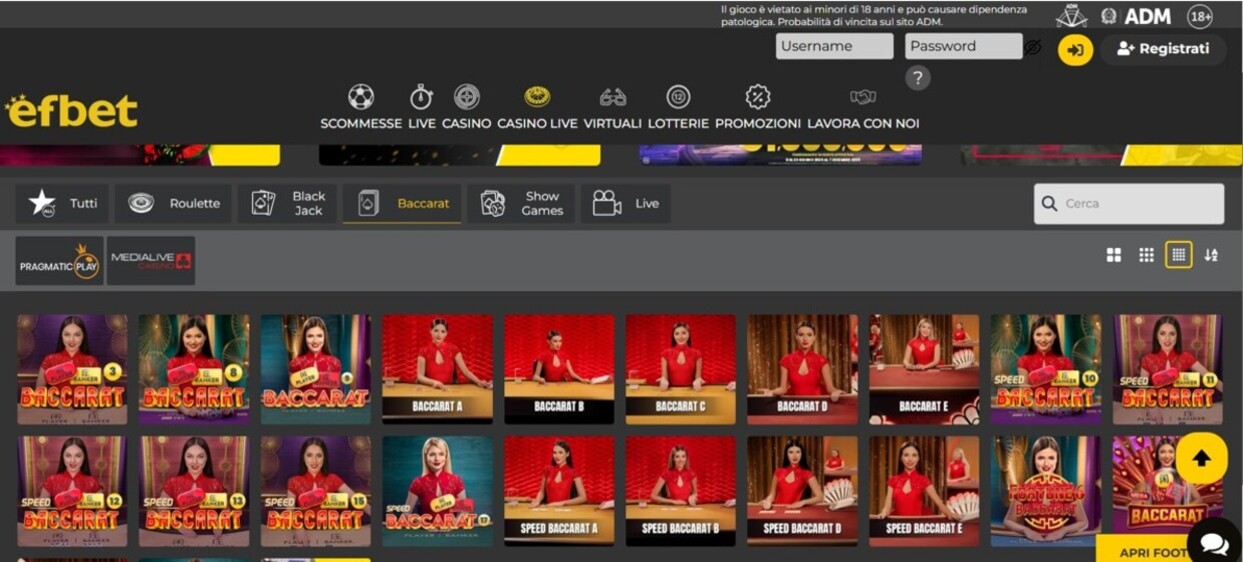Viewport: 1243px width, 562px height.
Task: Filter games by Medialive Casino provider
Action: pyautogui.click(x=151, y=261)
